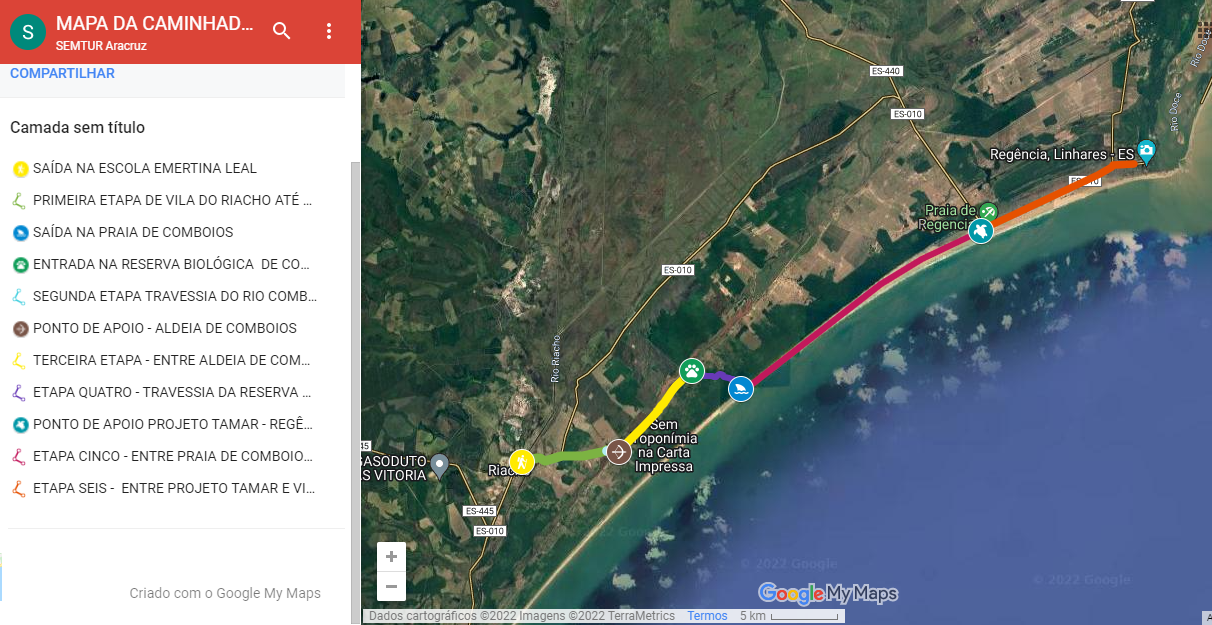Click the yellow walker marker on map
Screen dimensions: 1212x625
pos(521,461)
